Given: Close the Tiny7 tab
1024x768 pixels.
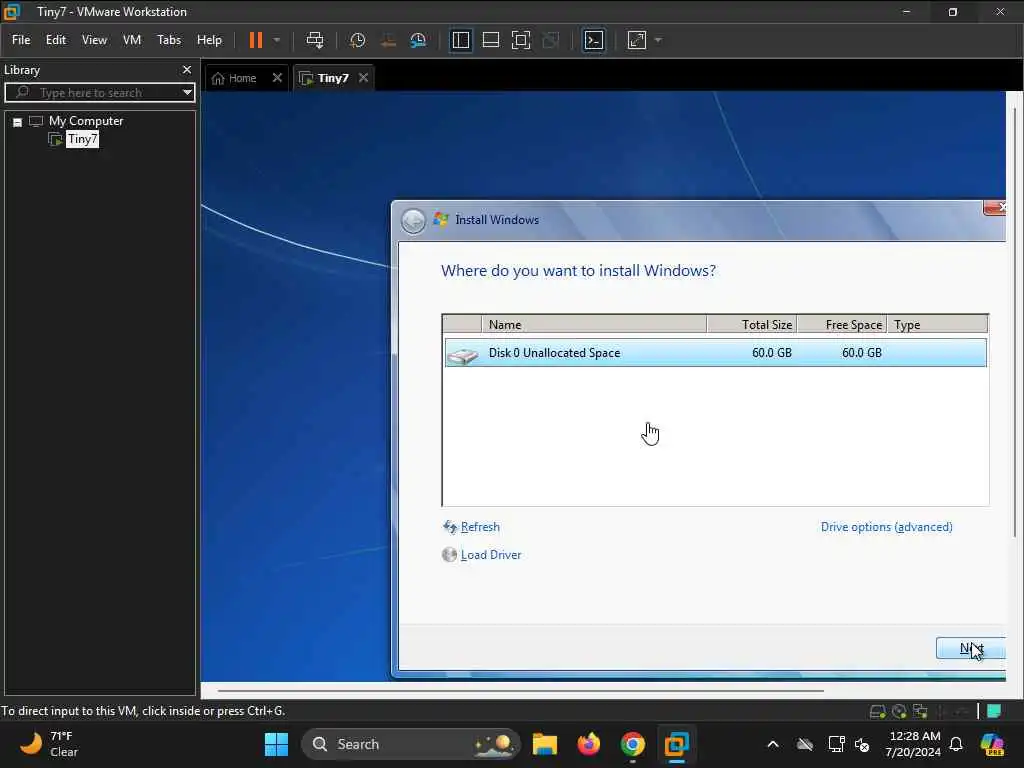Looking at the screenshot, I should (364, 78).
